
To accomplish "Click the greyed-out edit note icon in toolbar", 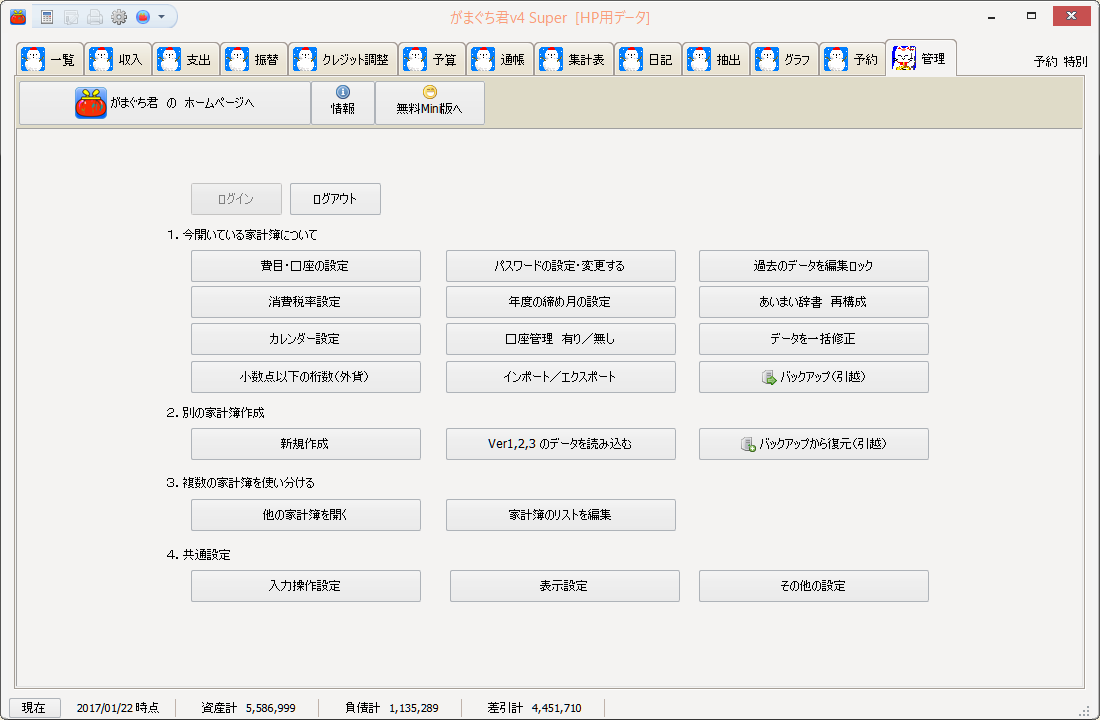I will tap(71, 17).
